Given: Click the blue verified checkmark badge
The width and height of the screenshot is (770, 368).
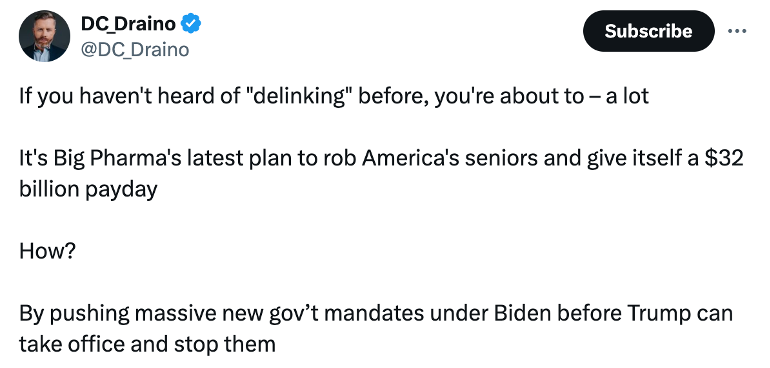Looking at the screenshot, I should 191,24.
